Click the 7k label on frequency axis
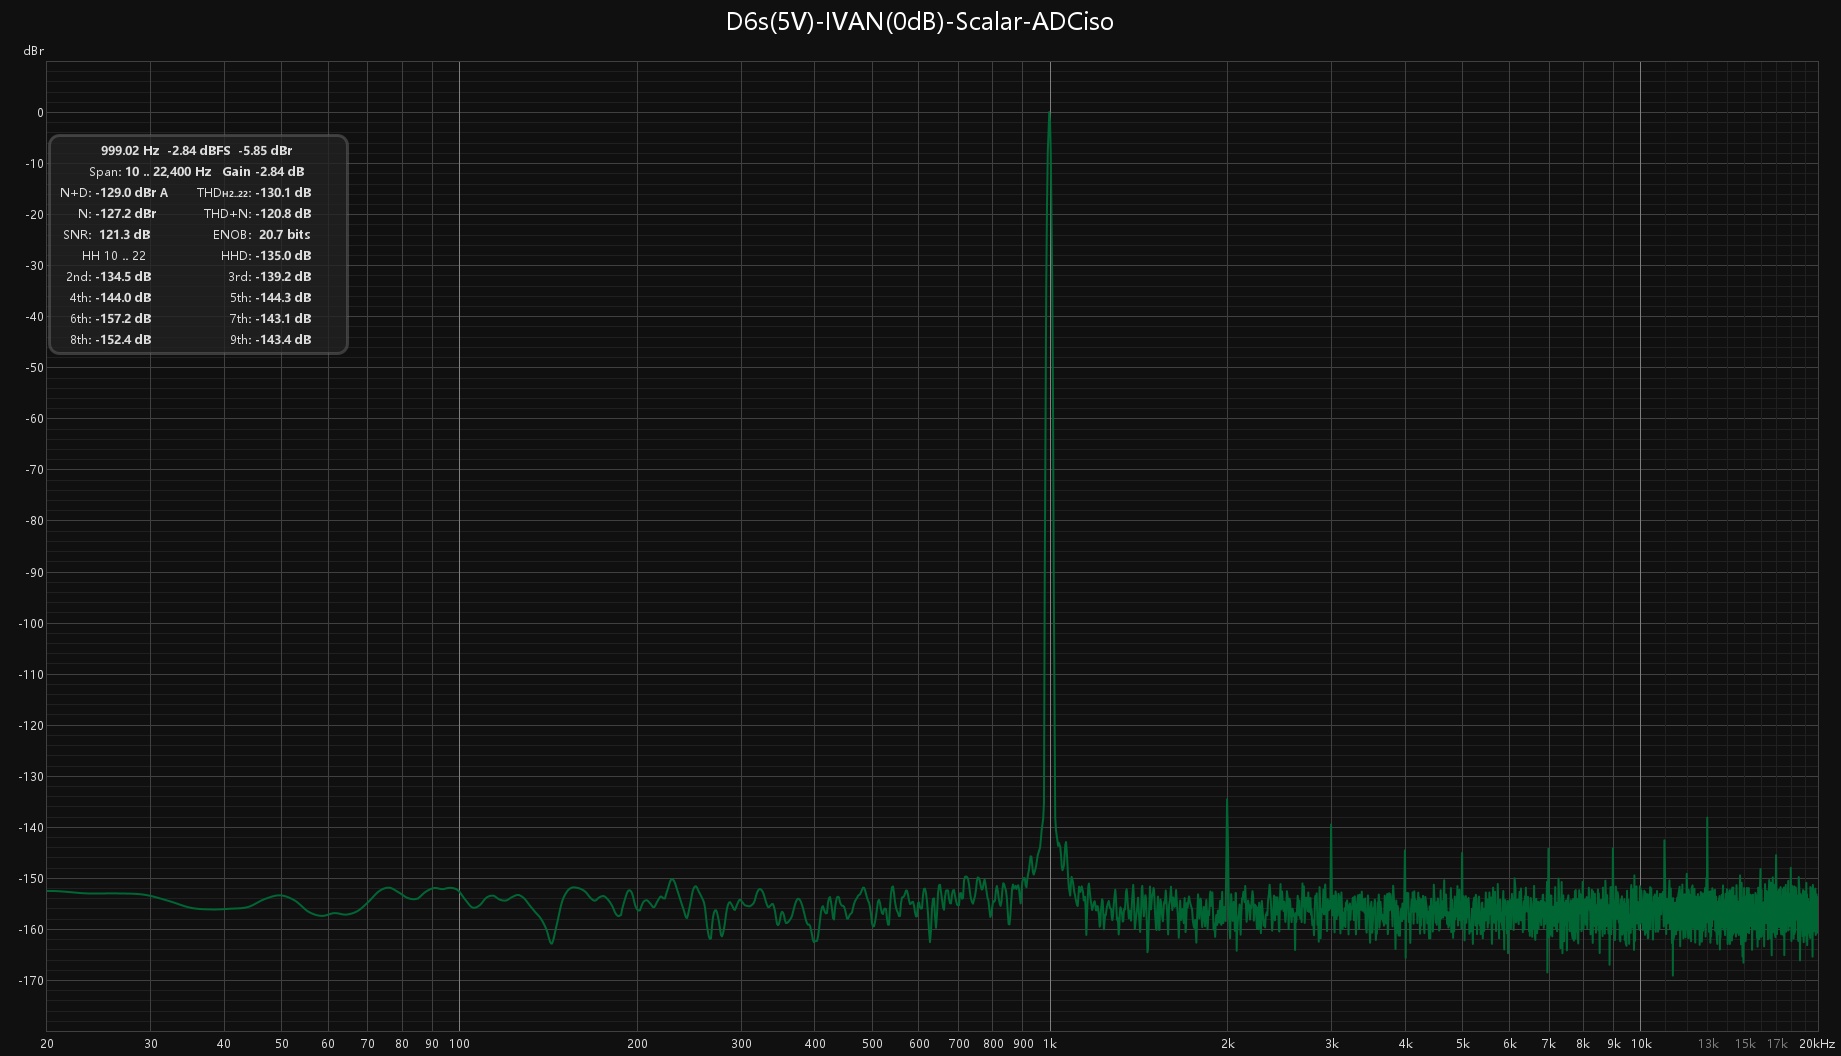Screen dimensions: 1841x1056 click(1549, 1044)
